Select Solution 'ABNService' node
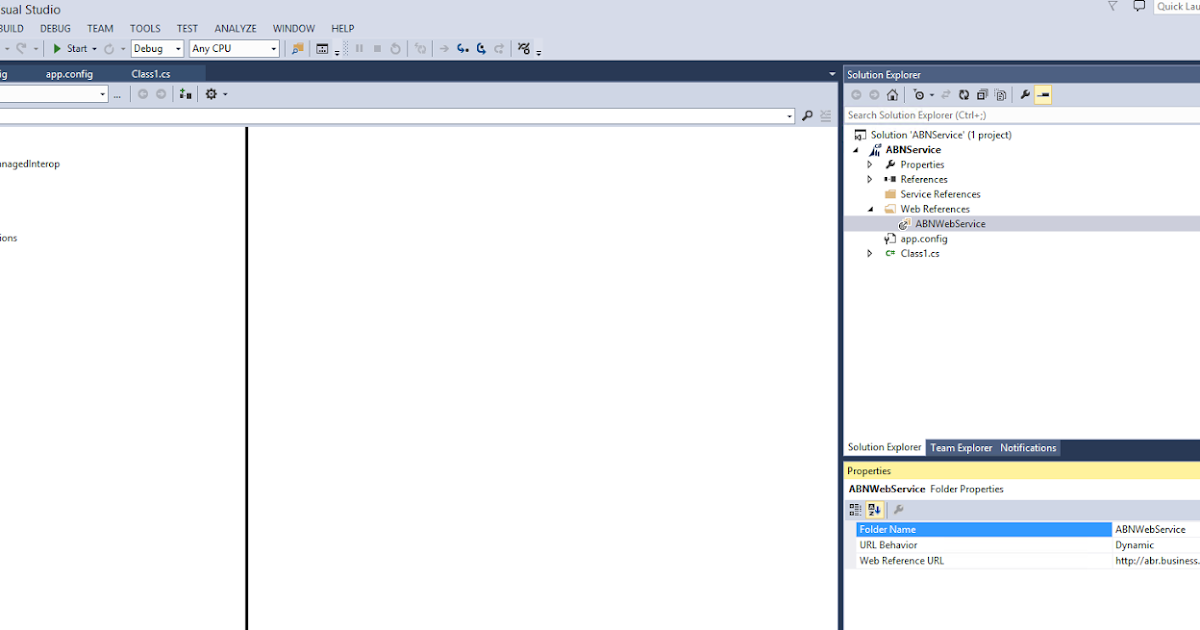 point(941,135)
